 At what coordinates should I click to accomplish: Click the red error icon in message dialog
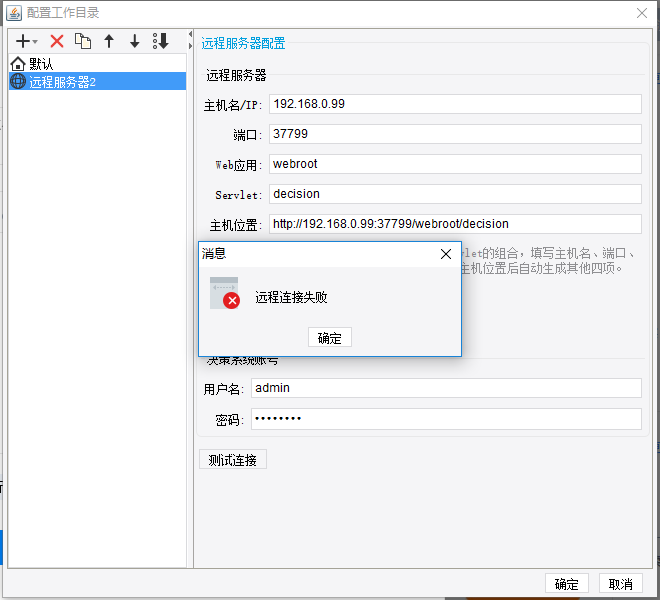pos(232,301)
